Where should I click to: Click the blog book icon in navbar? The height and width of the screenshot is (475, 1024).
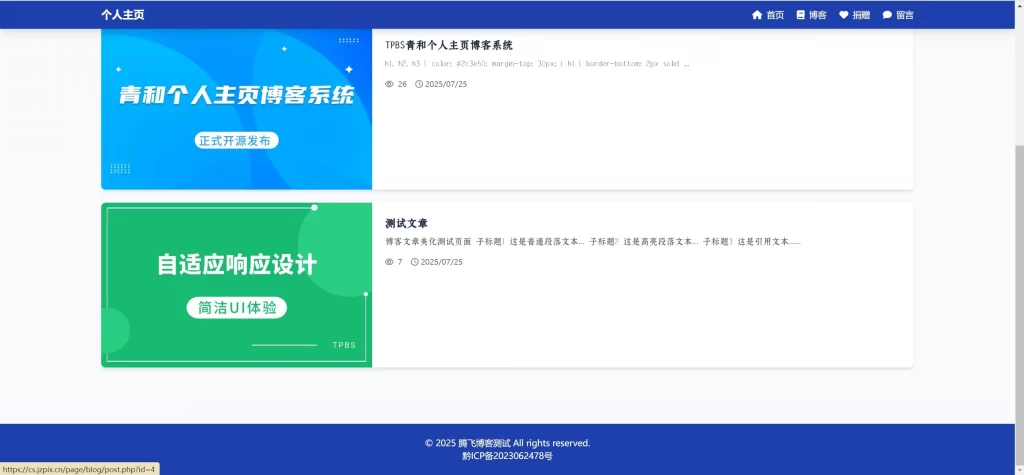click(x=801, y=15)
